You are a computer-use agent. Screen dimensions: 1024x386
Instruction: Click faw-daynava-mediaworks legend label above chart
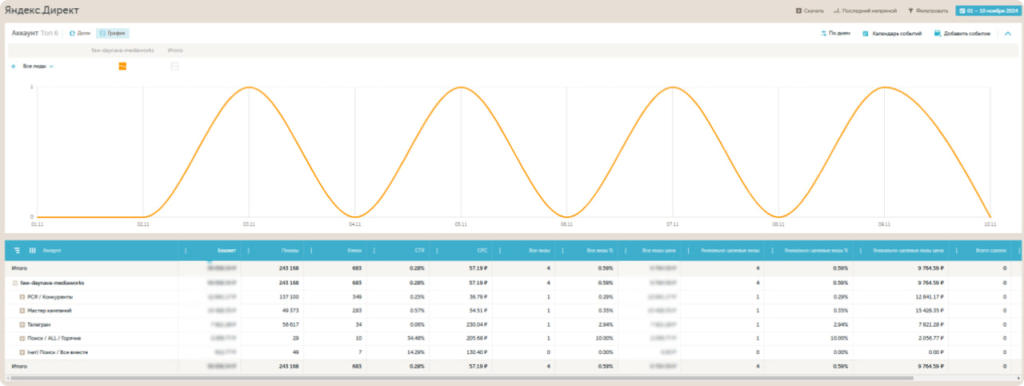(123, 50)
